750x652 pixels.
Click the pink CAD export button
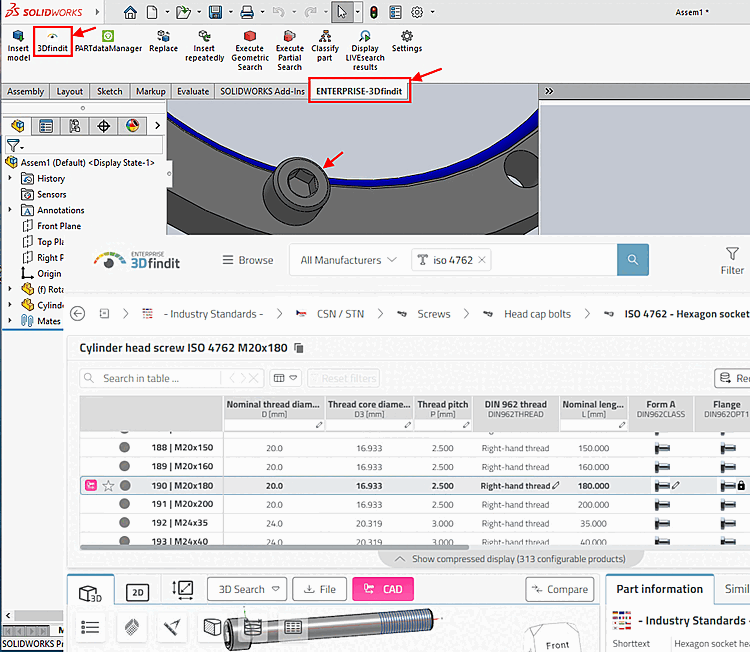(383, 589)
